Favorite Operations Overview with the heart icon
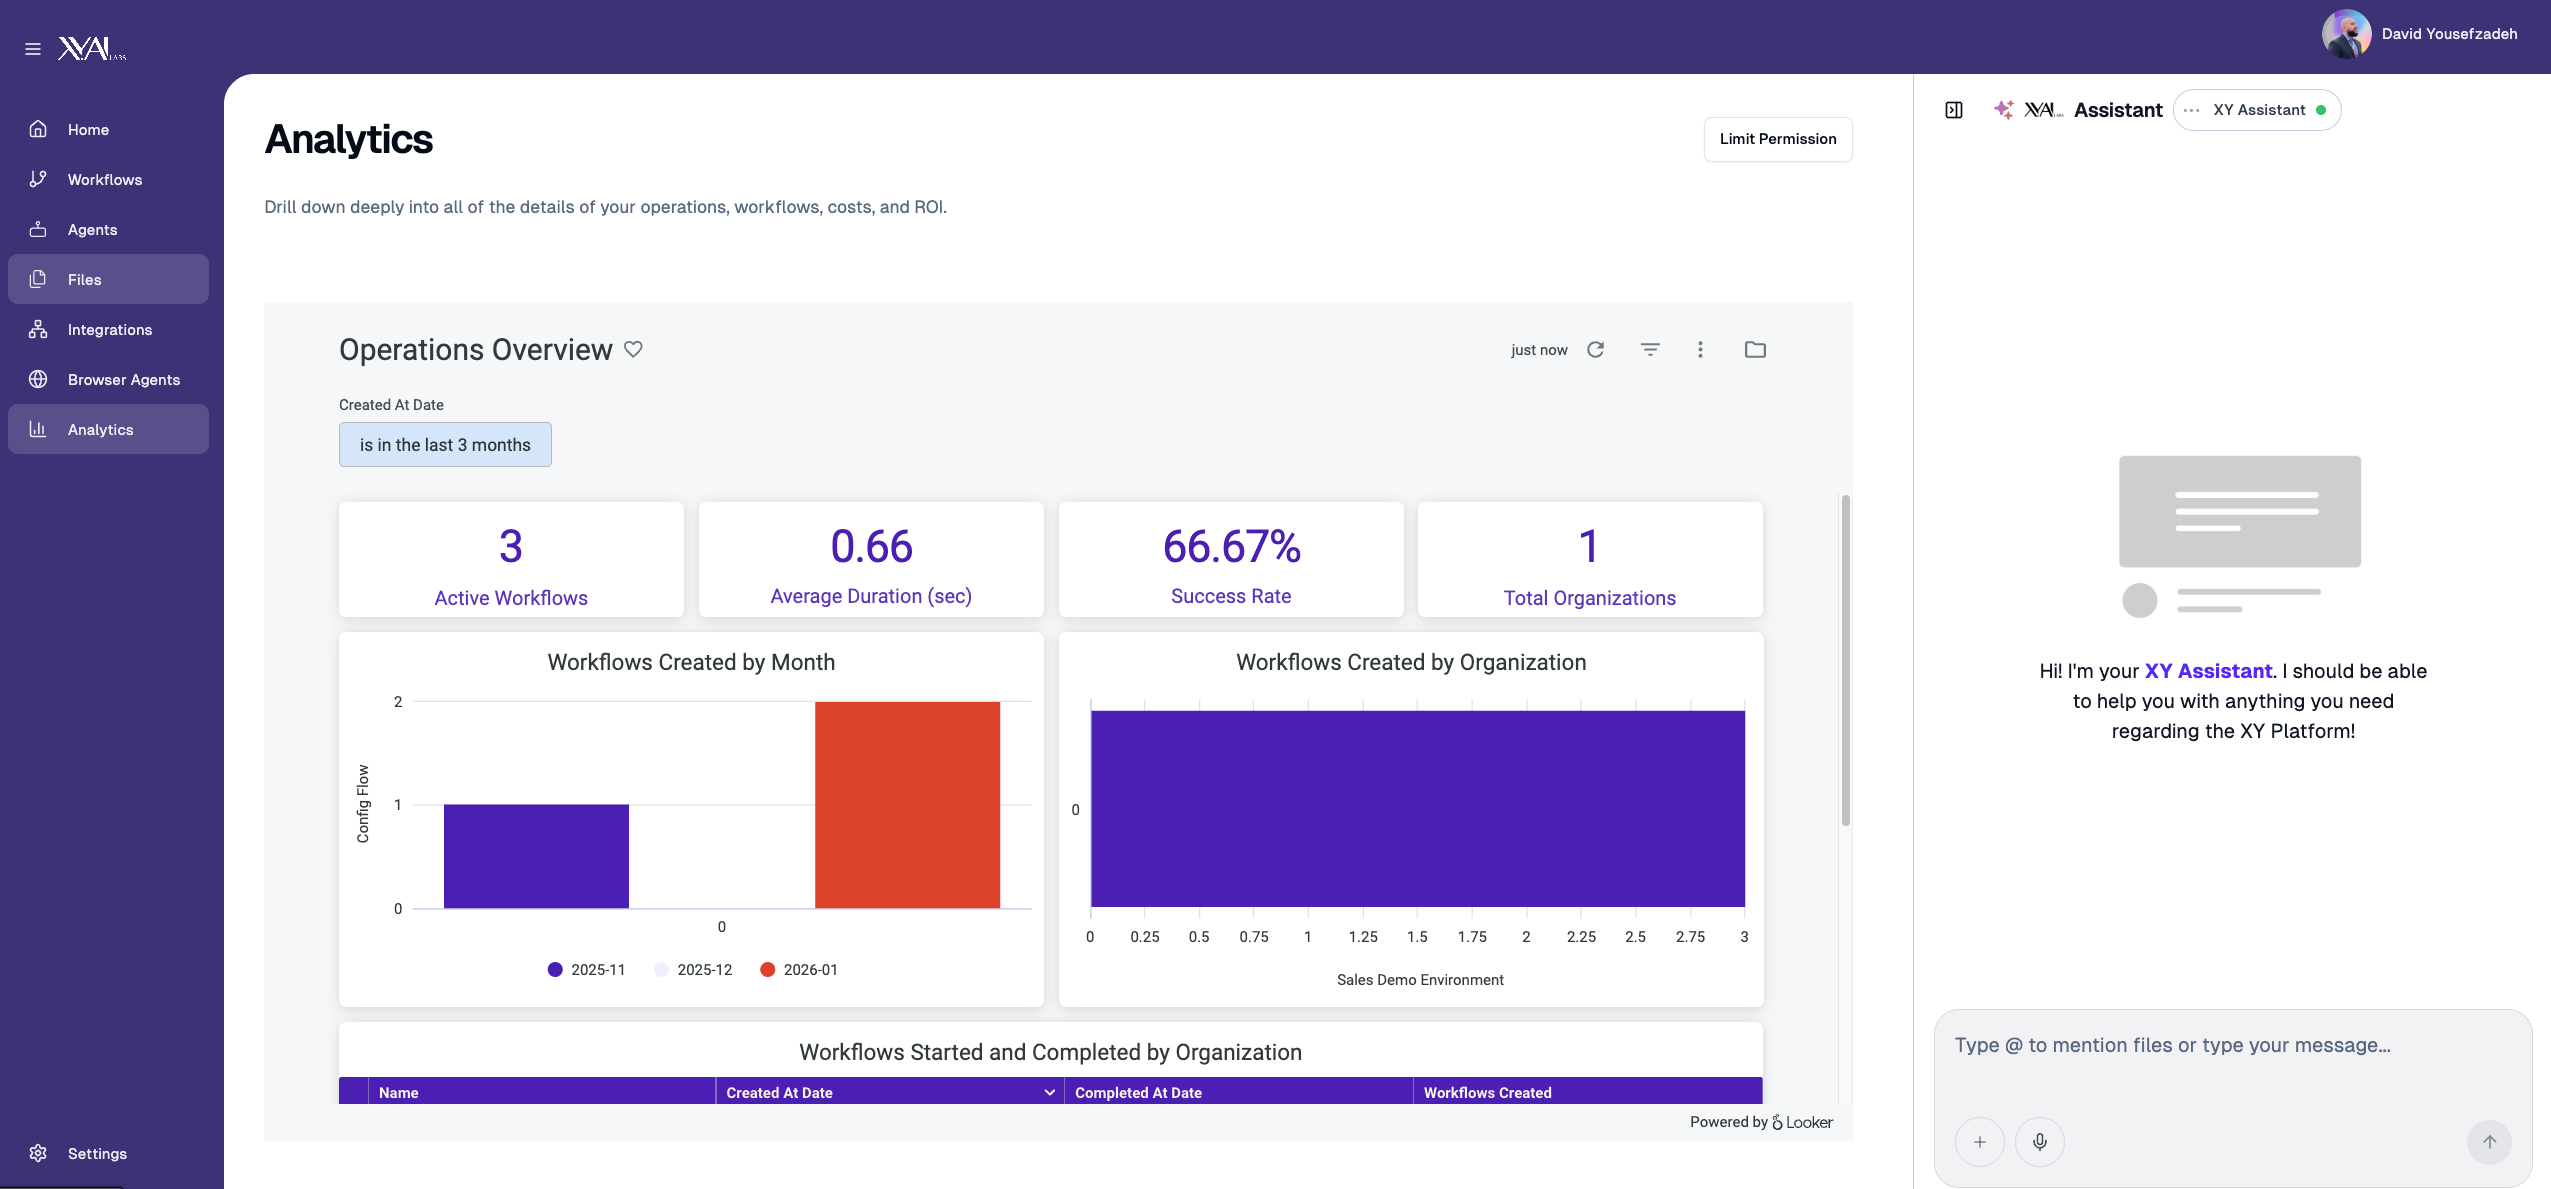 tap(634, 349)
